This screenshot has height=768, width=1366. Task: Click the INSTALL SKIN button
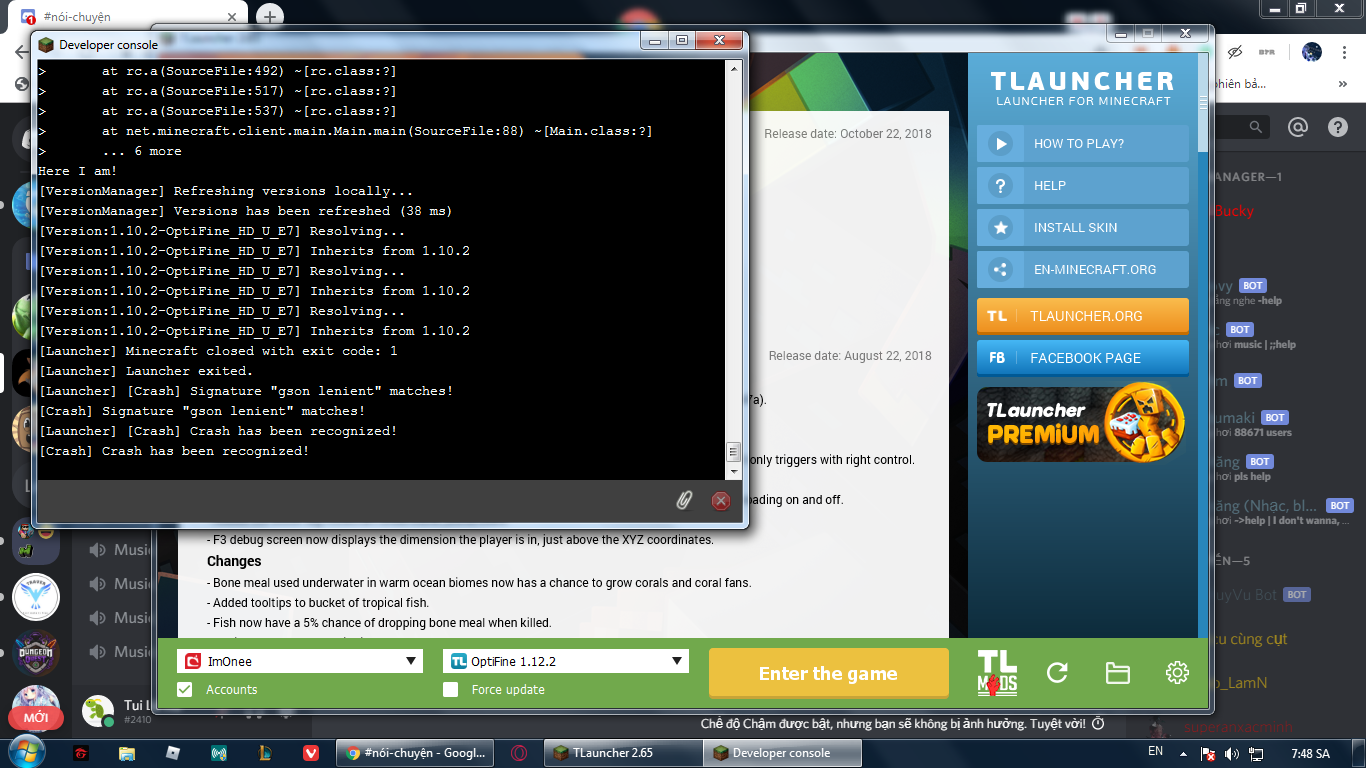click(x=1083, y=228)
